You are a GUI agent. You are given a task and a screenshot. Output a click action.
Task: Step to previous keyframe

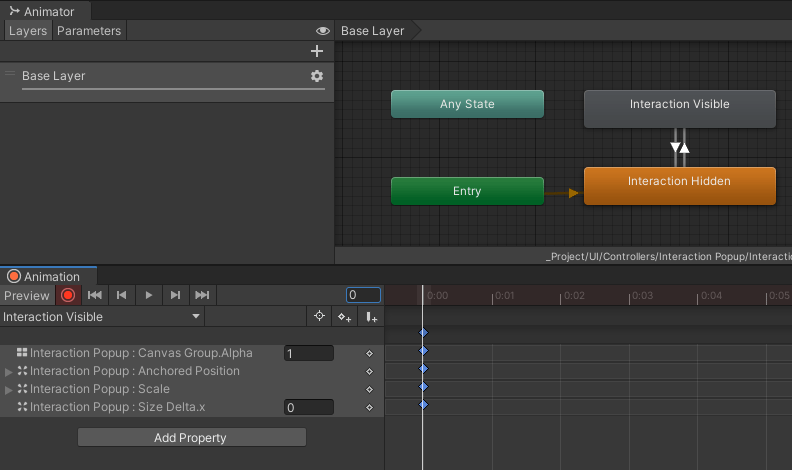(x=122, y=295)
